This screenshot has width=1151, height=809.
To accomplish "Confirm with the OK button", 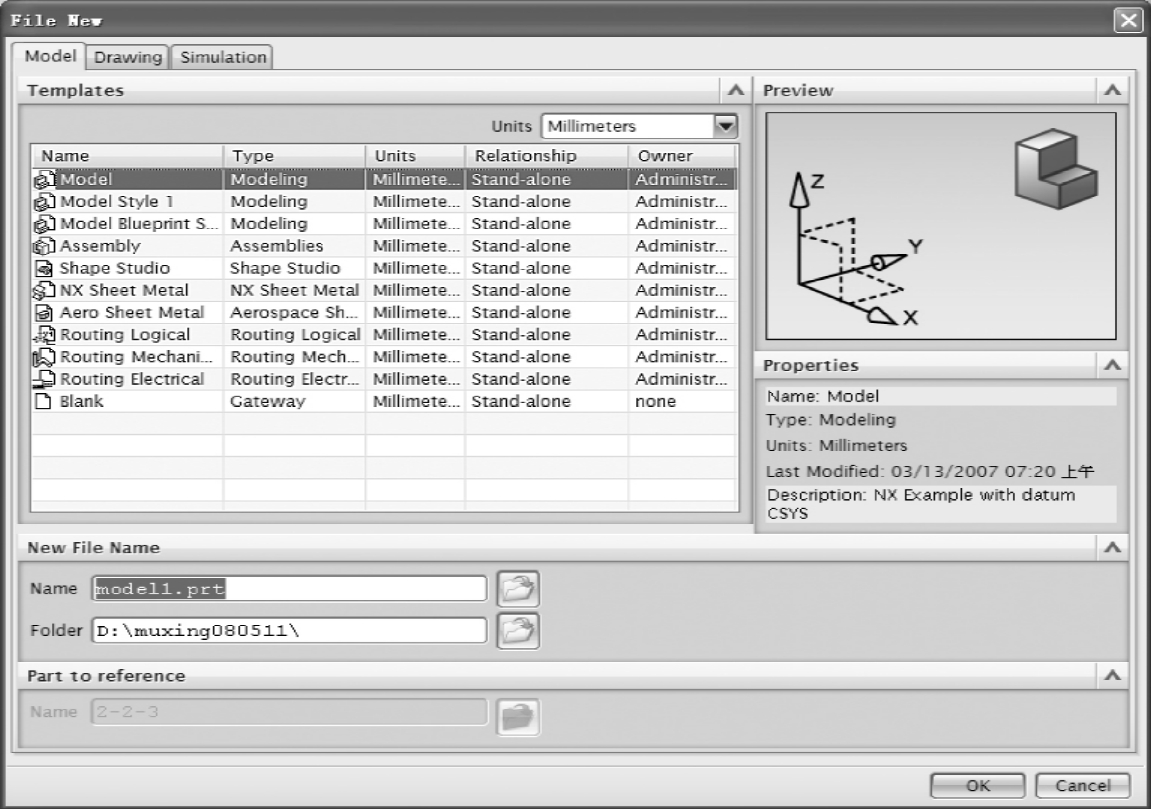I will click(x=978, y=786).
